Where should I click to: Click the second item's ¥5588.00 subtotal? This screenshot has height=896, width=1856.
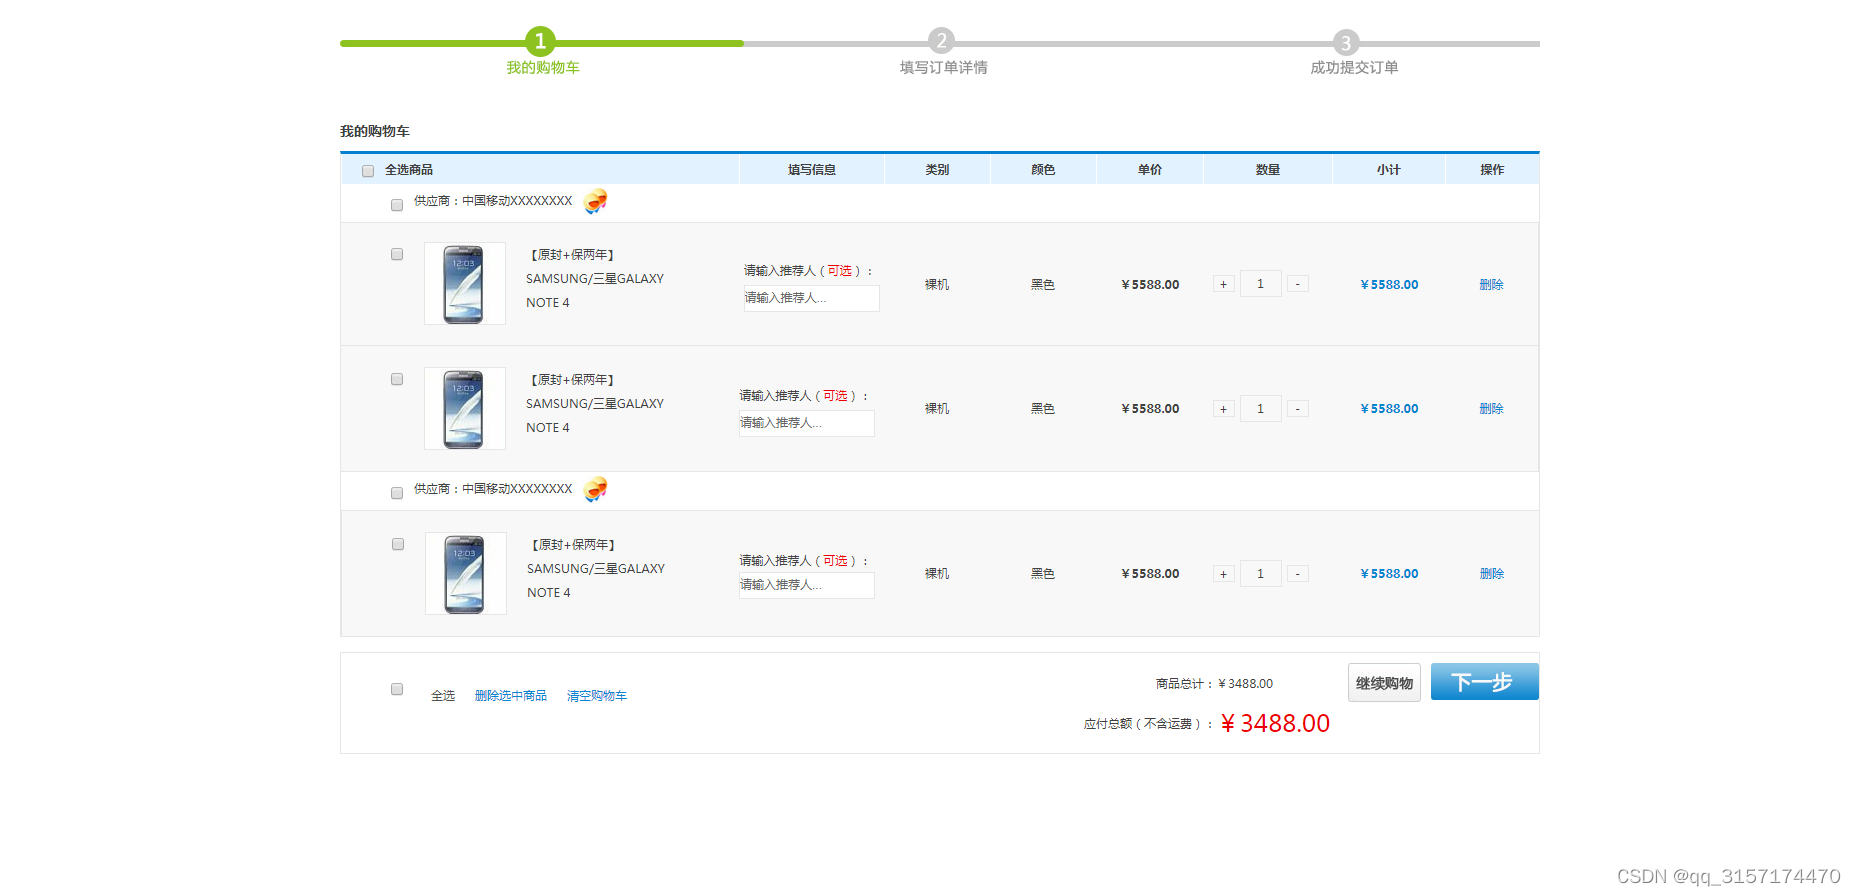pos(1389,409)
